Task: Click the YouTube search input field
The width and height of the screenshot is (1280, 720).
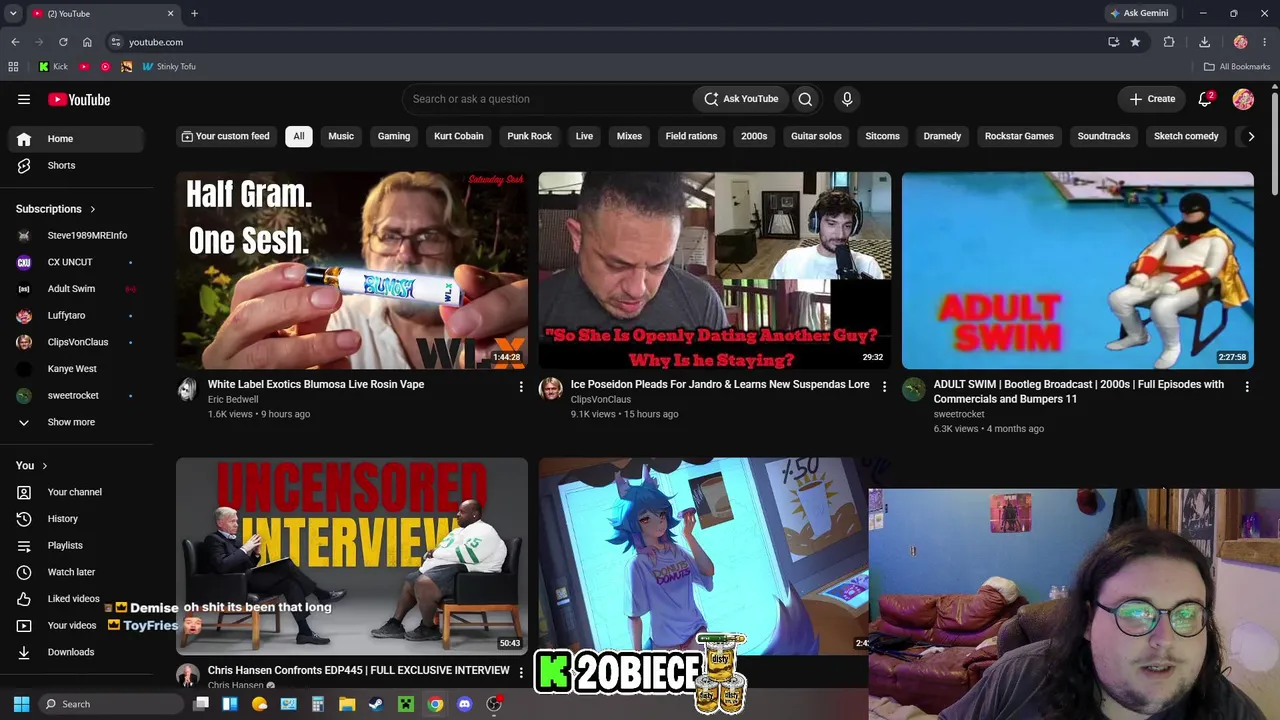Action: coord(548,99)
